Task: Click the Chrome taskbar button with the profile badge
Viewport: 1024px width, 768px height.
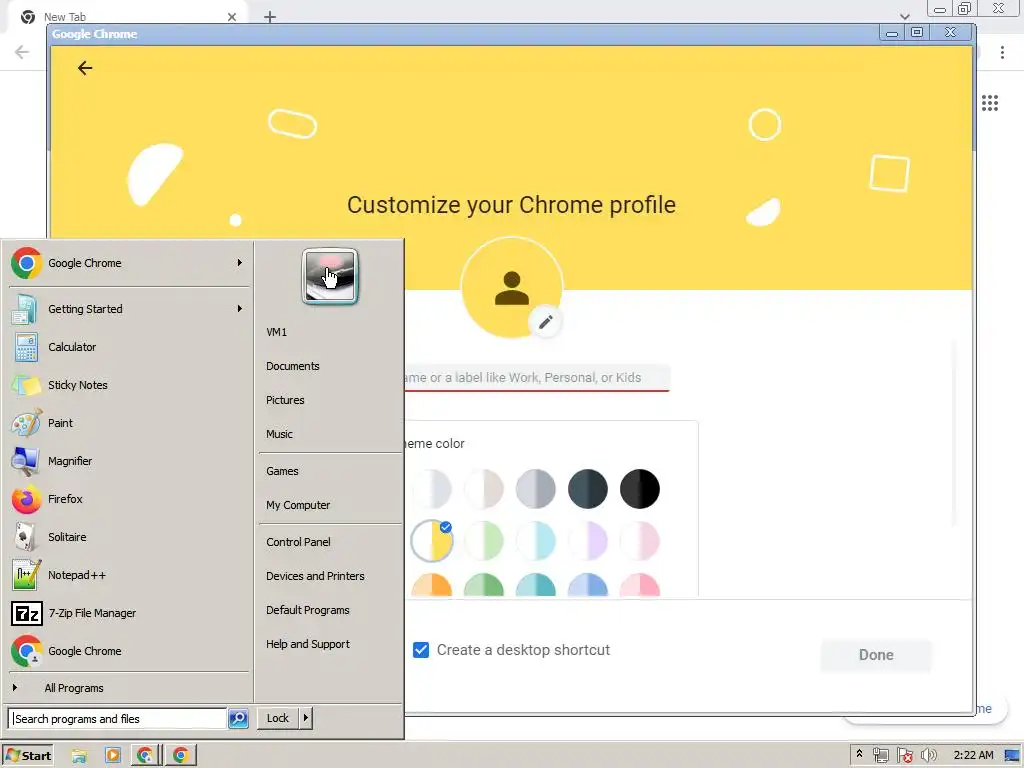Action: (x=145, y=756)
